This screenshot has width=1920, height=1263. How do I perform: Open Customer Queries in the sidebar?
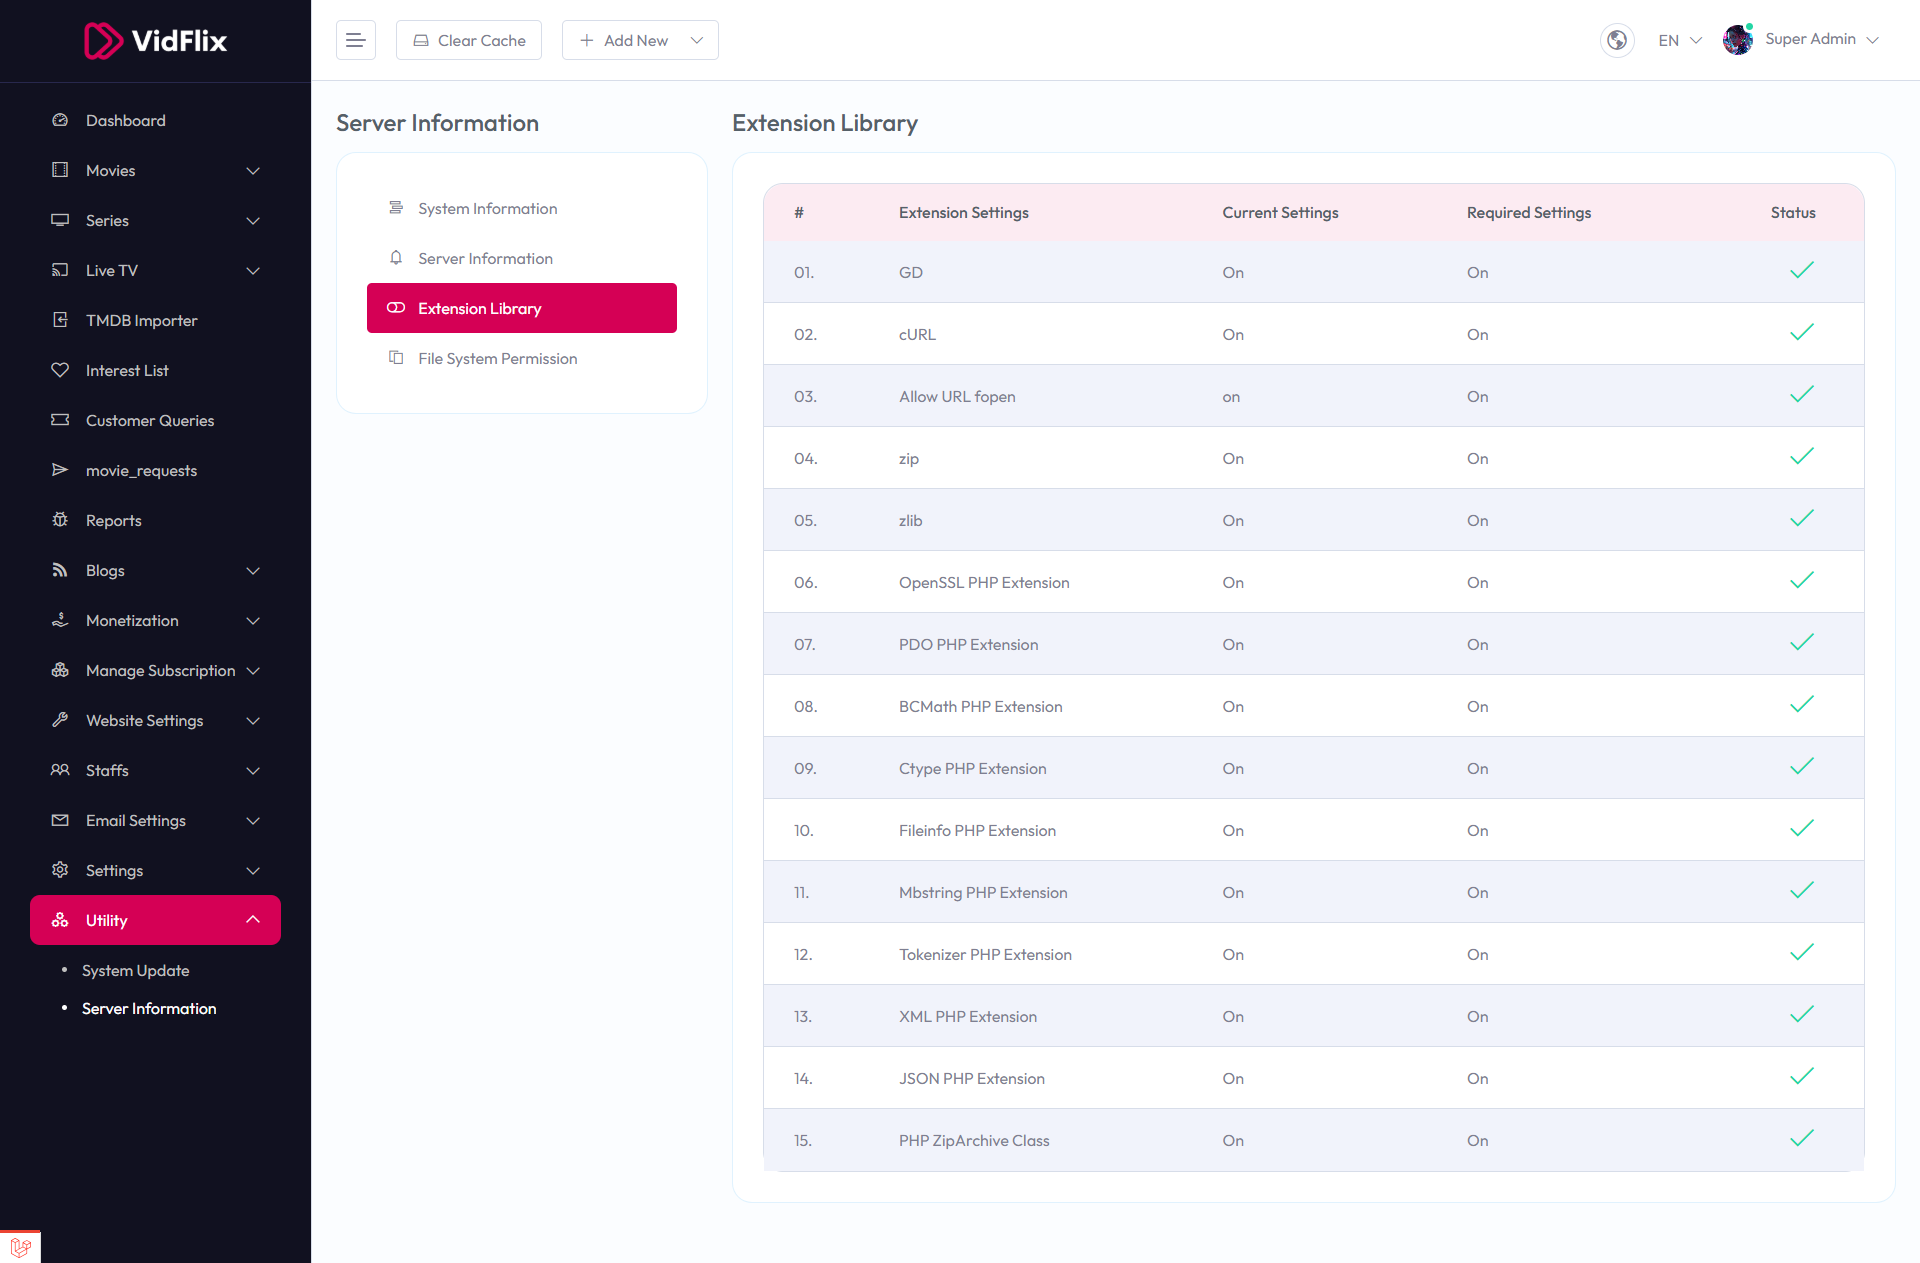click(x=149, y=420)
